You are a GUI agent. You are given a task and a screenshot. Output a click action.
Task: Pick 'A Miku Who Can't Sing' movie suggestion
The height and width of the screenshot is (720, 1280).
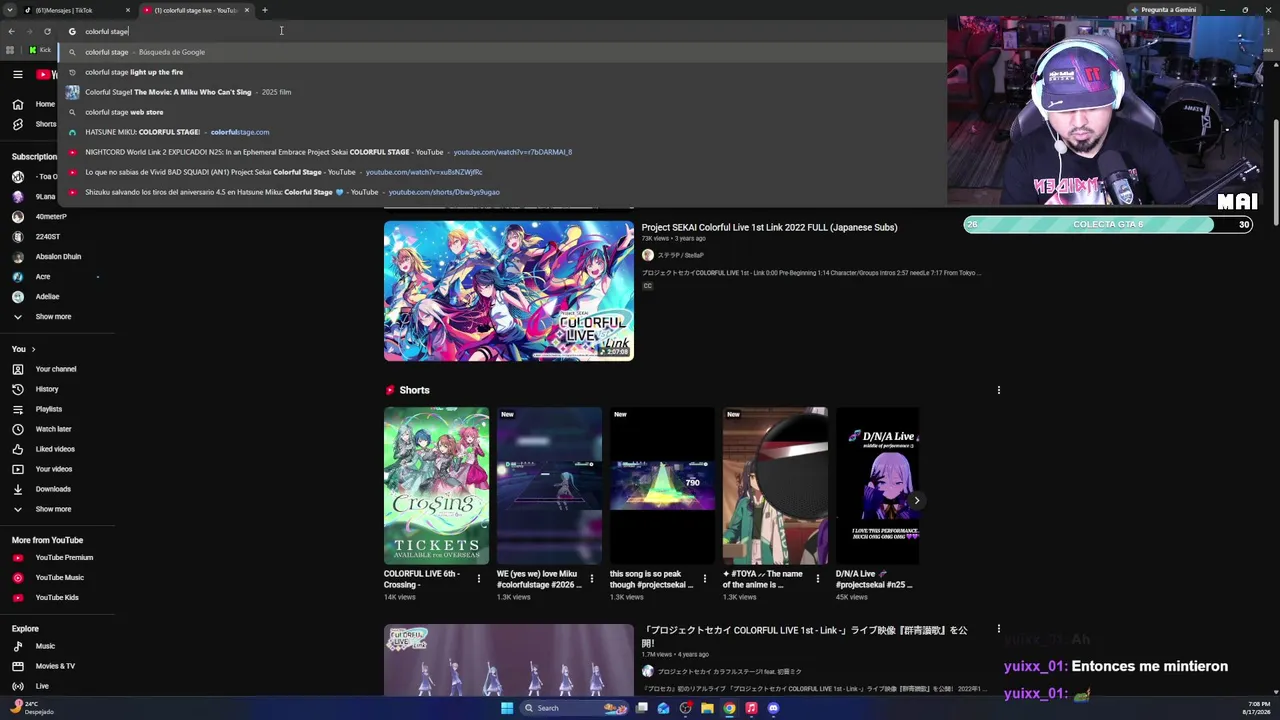502,92
